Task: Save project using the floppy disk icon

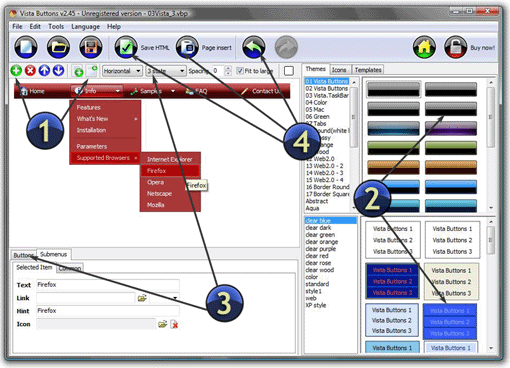Action: tap(91, 47)
